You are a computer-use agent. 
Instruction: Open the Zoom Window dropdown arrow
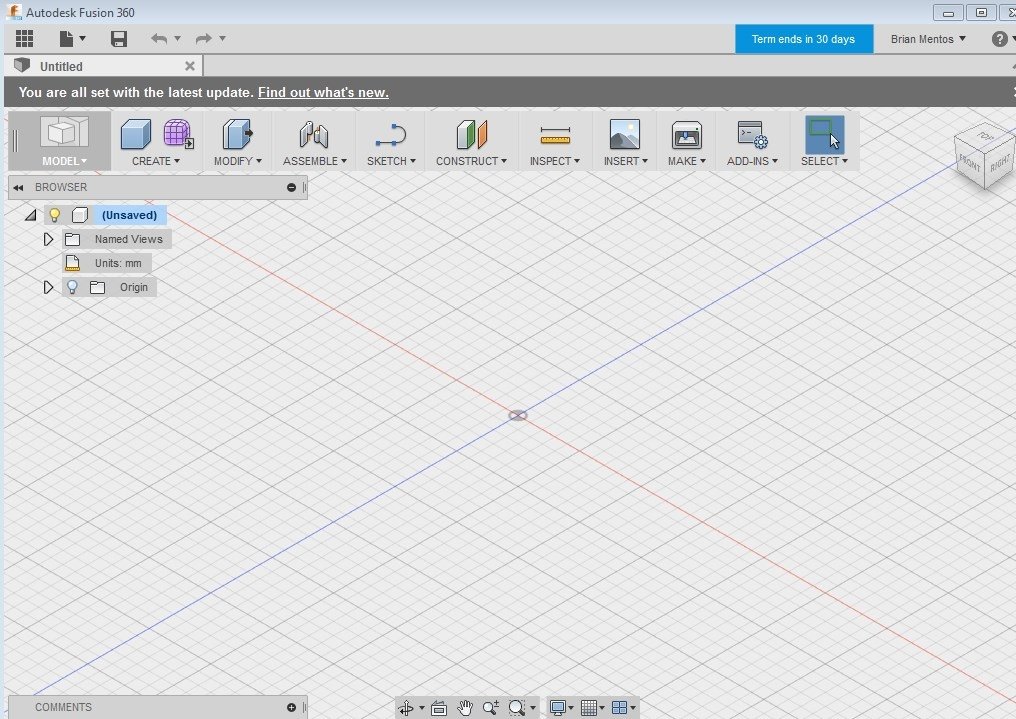533,708
